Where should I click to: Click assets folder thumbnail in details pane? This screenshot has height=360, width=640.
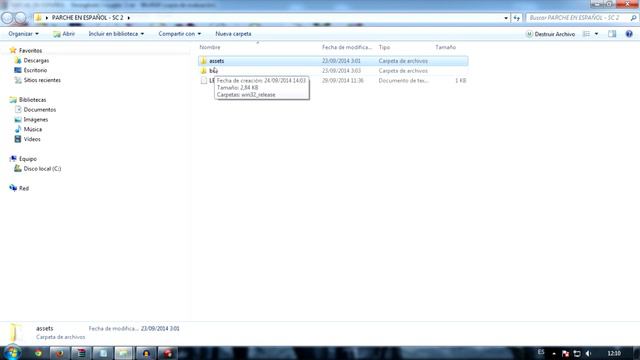point(15,332)
